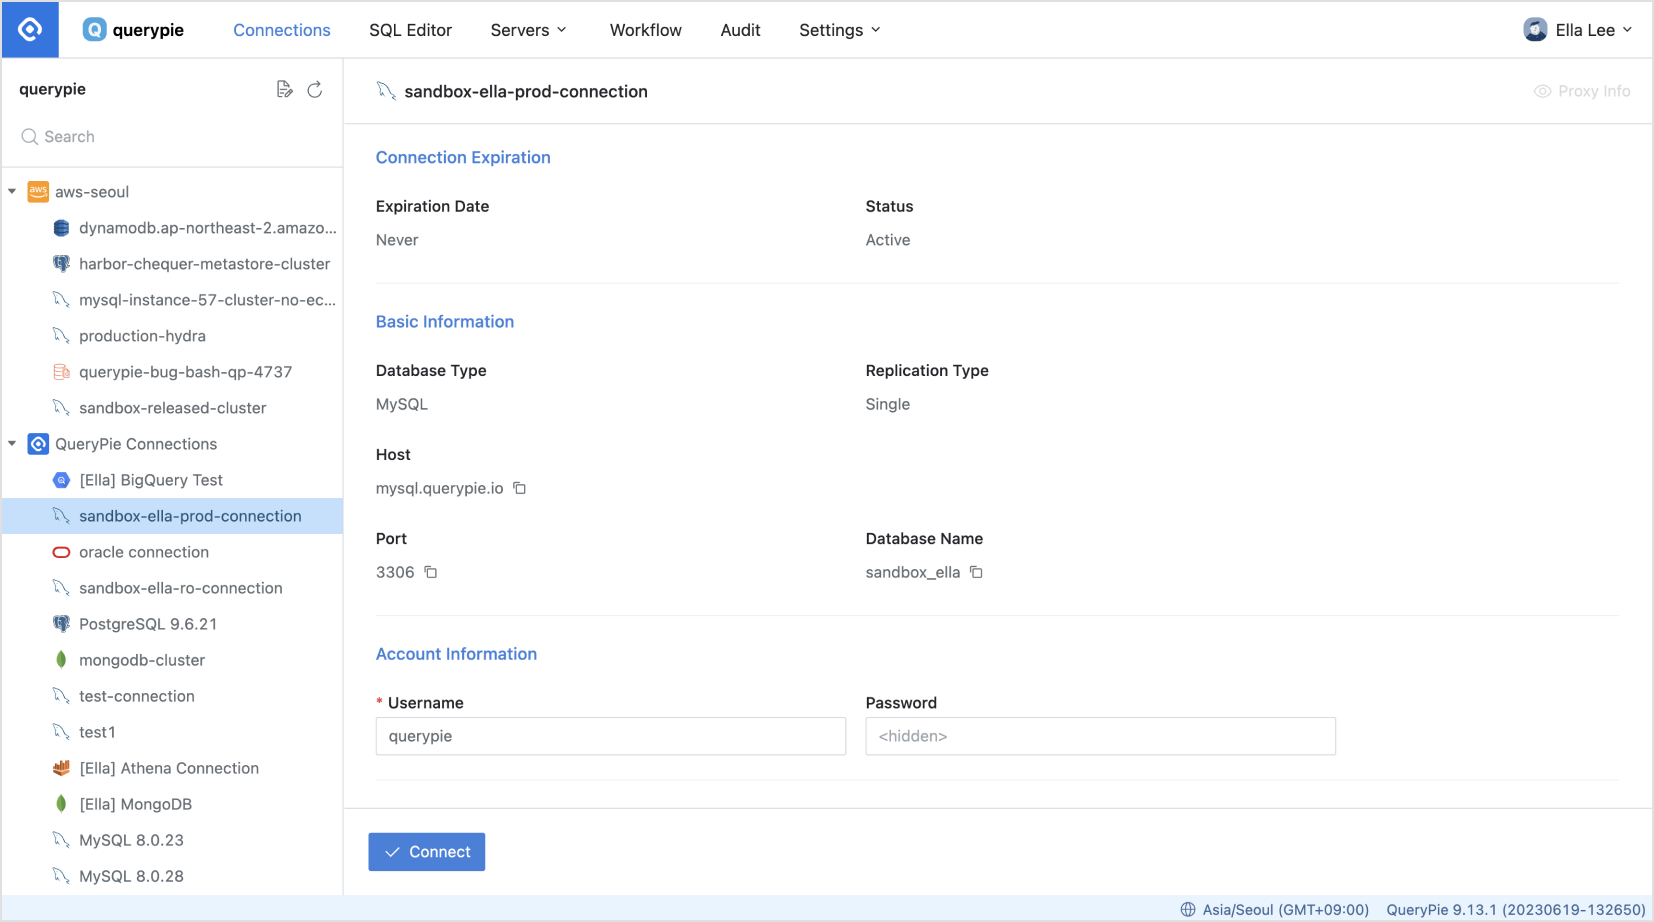This screenshot has height=922, width=1654.
Task: Click Ella Lee's avatar picture
Action: pyautogui.click(x=1535, y=30)
